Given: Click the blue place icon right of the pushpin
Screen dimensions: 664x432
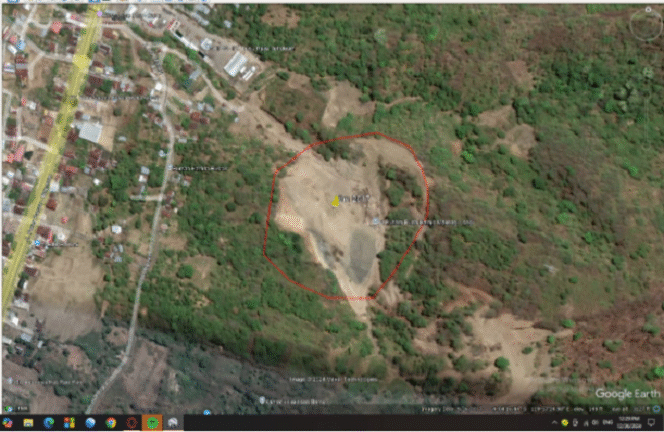Looking at the screenshot, I should click(x=375, y=222).
